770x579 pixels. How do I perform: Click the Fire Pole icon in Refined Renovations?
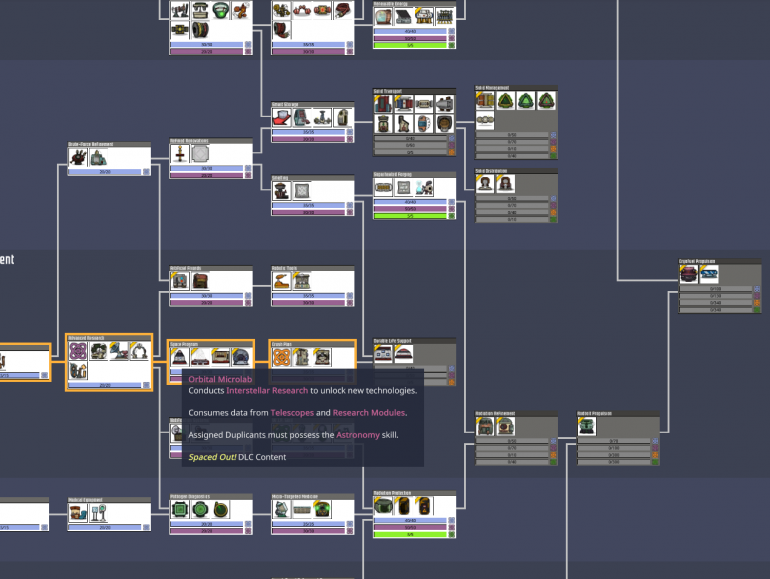[181, 154]
